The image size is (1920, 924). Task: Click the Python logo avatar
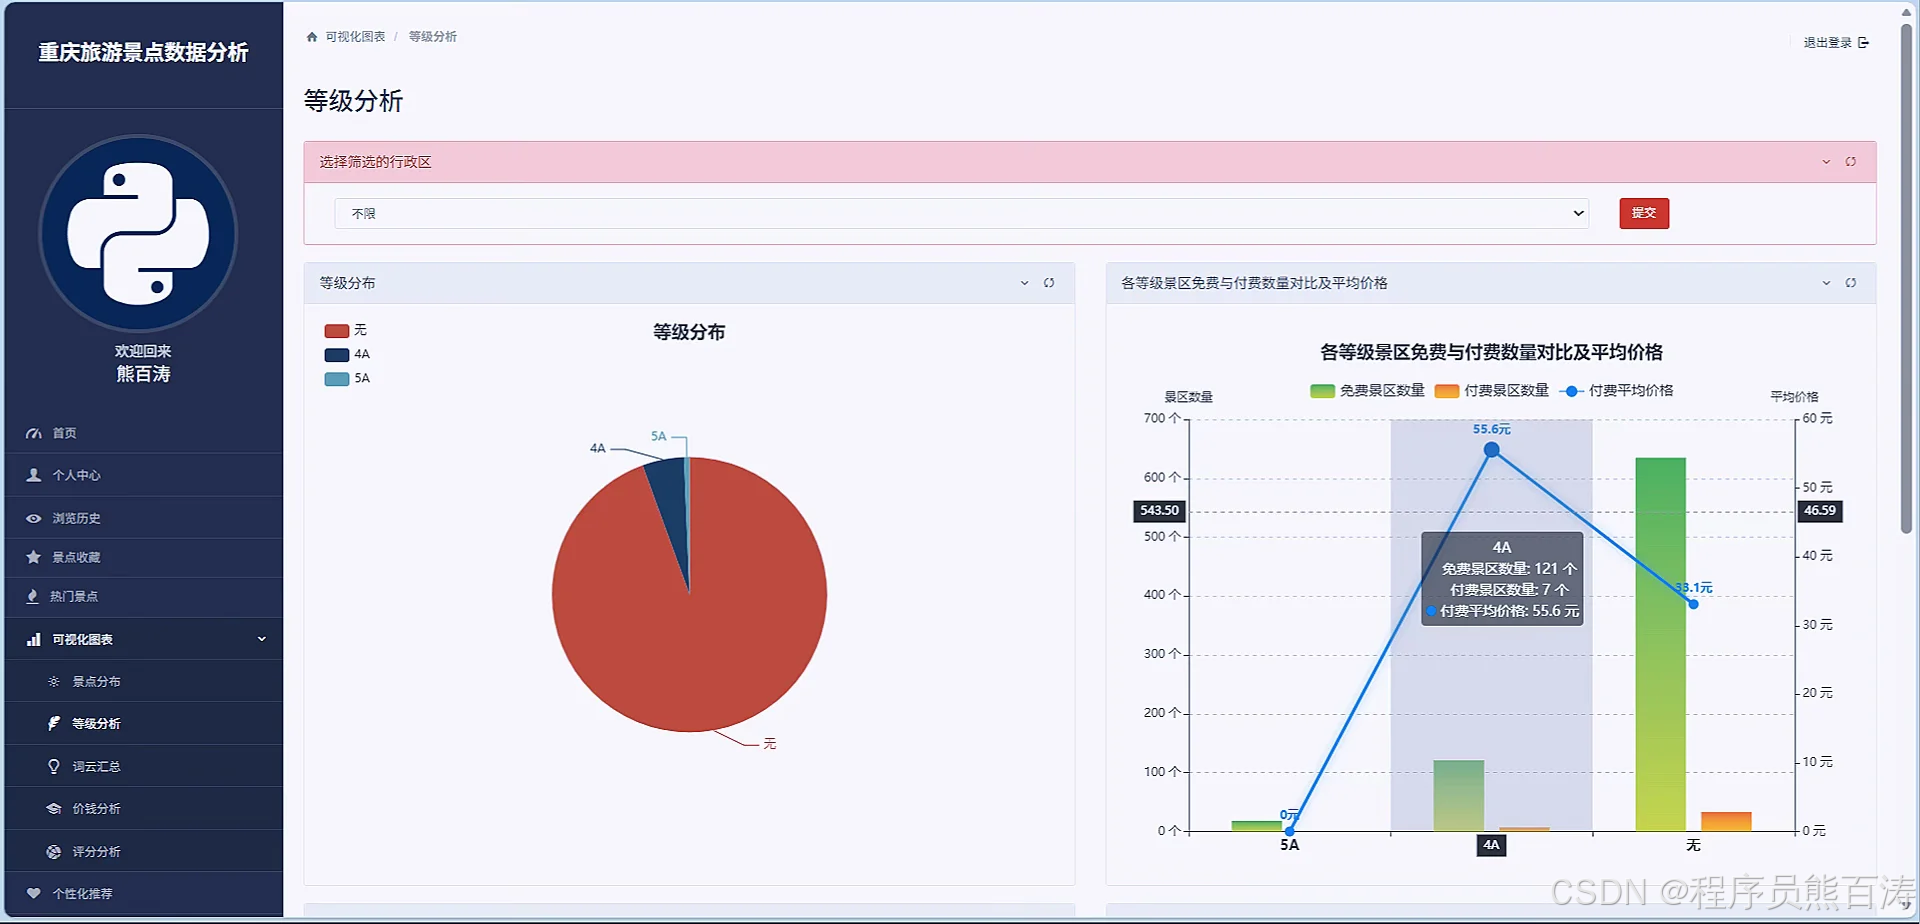pos(139,234)
